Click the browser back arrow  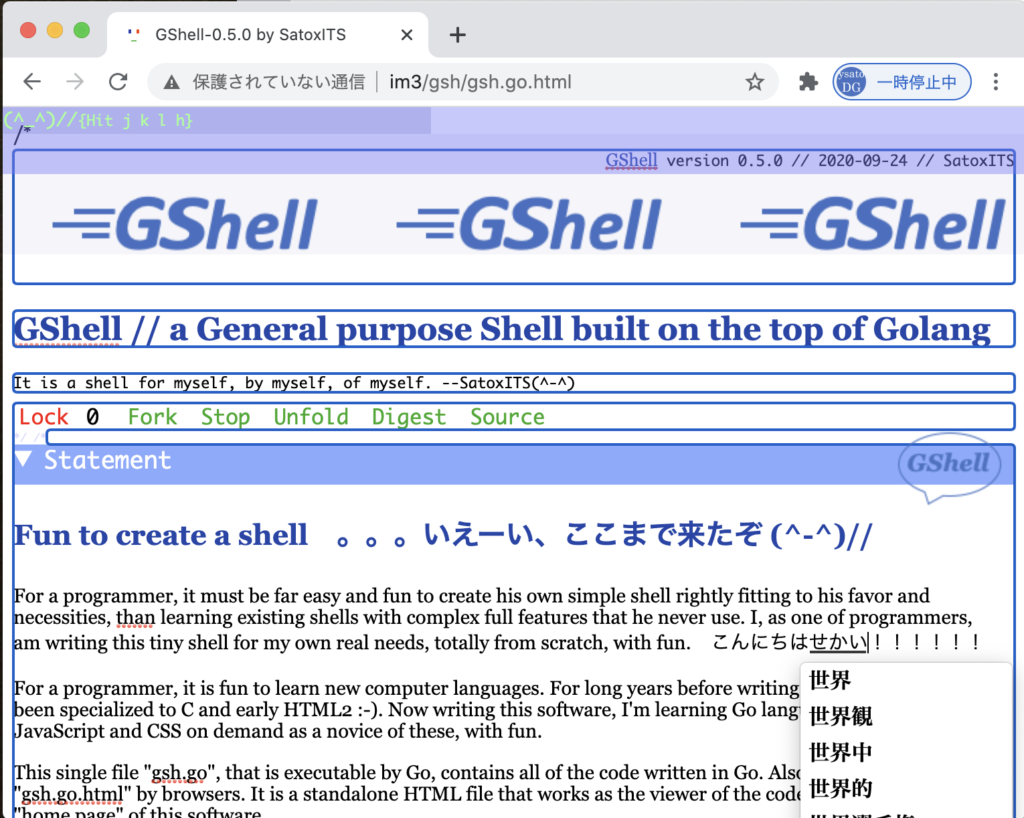tap(32, 82)
